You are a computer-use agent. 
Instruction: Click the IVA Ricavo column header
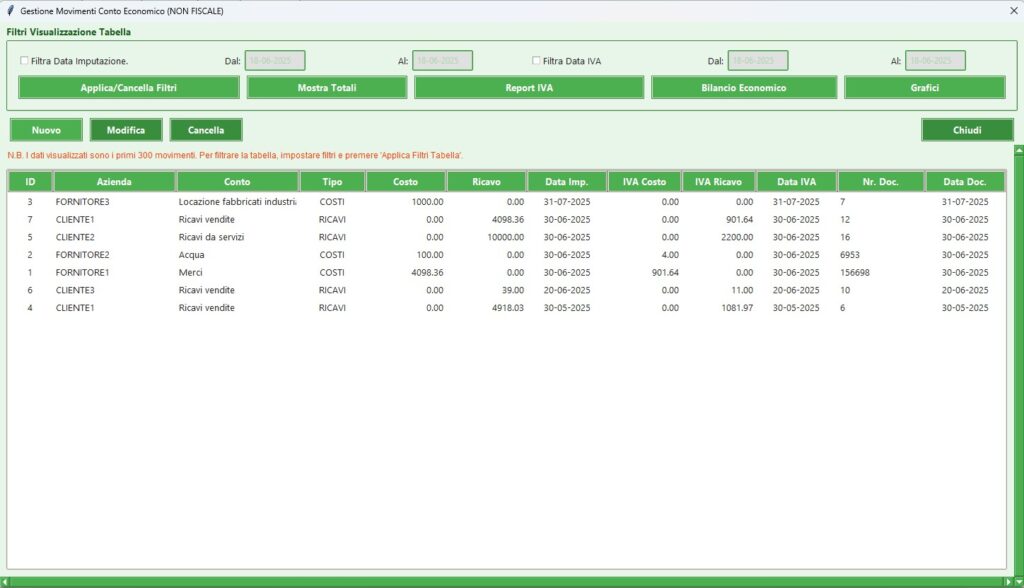718,182
